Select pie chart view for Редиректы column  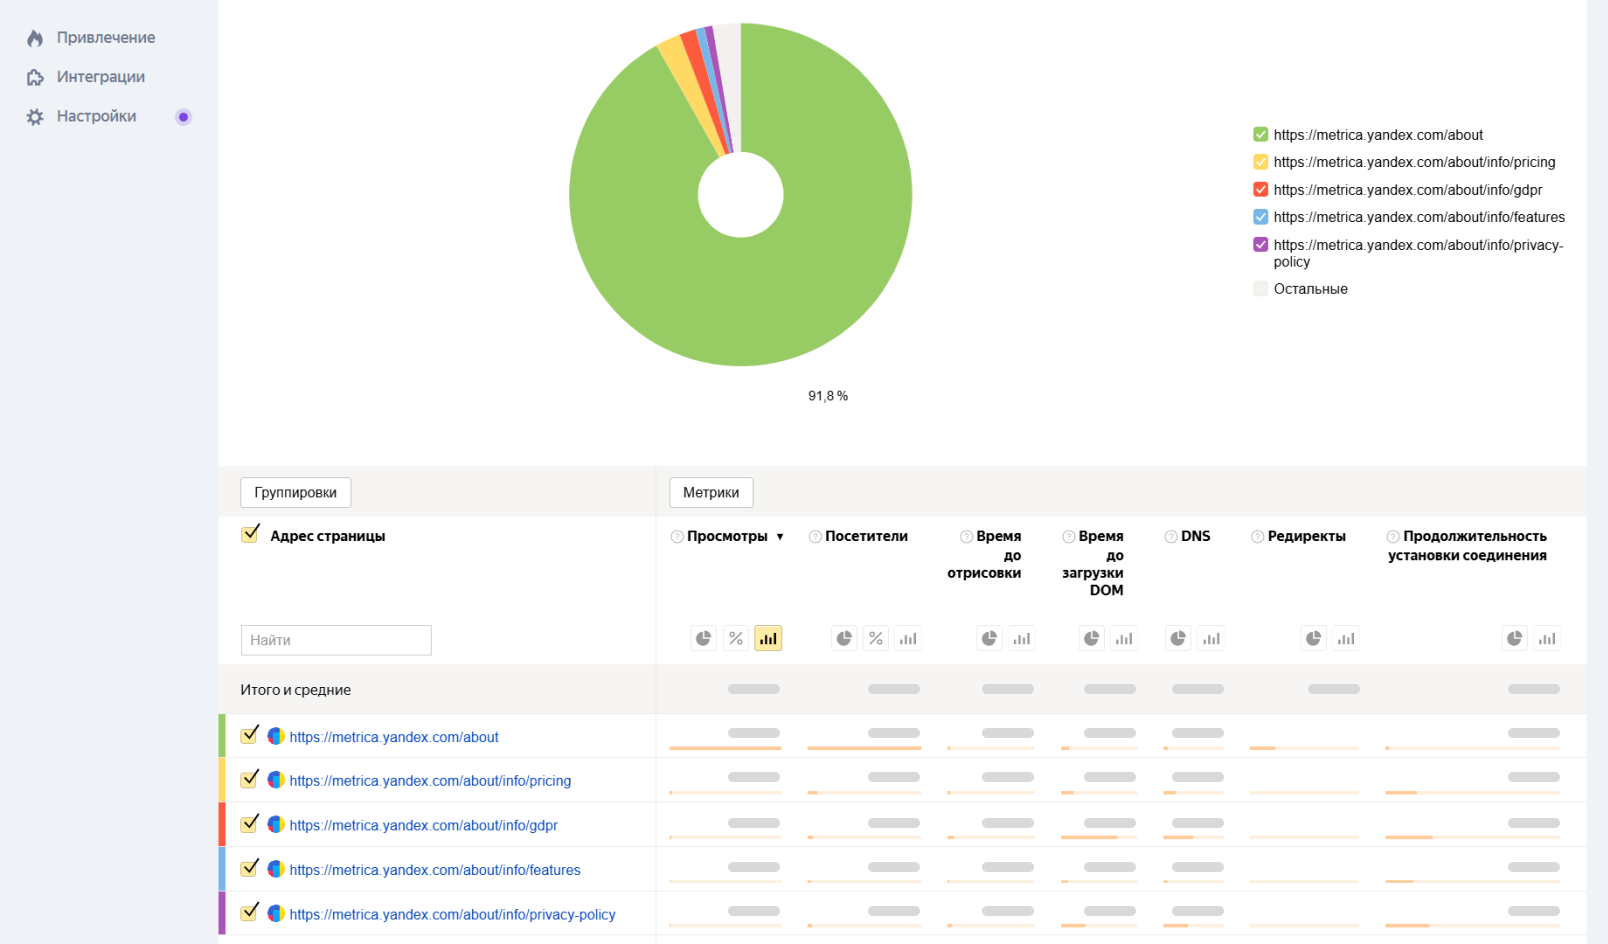coord(1314,639)
